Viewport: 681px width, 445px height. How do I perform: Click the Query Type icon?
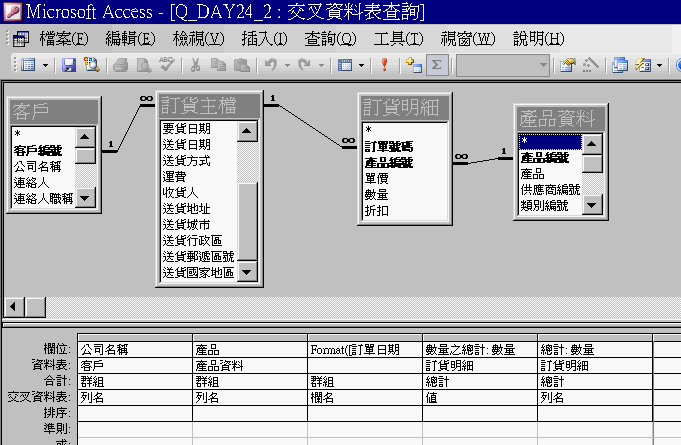click(x=345, y=65)
